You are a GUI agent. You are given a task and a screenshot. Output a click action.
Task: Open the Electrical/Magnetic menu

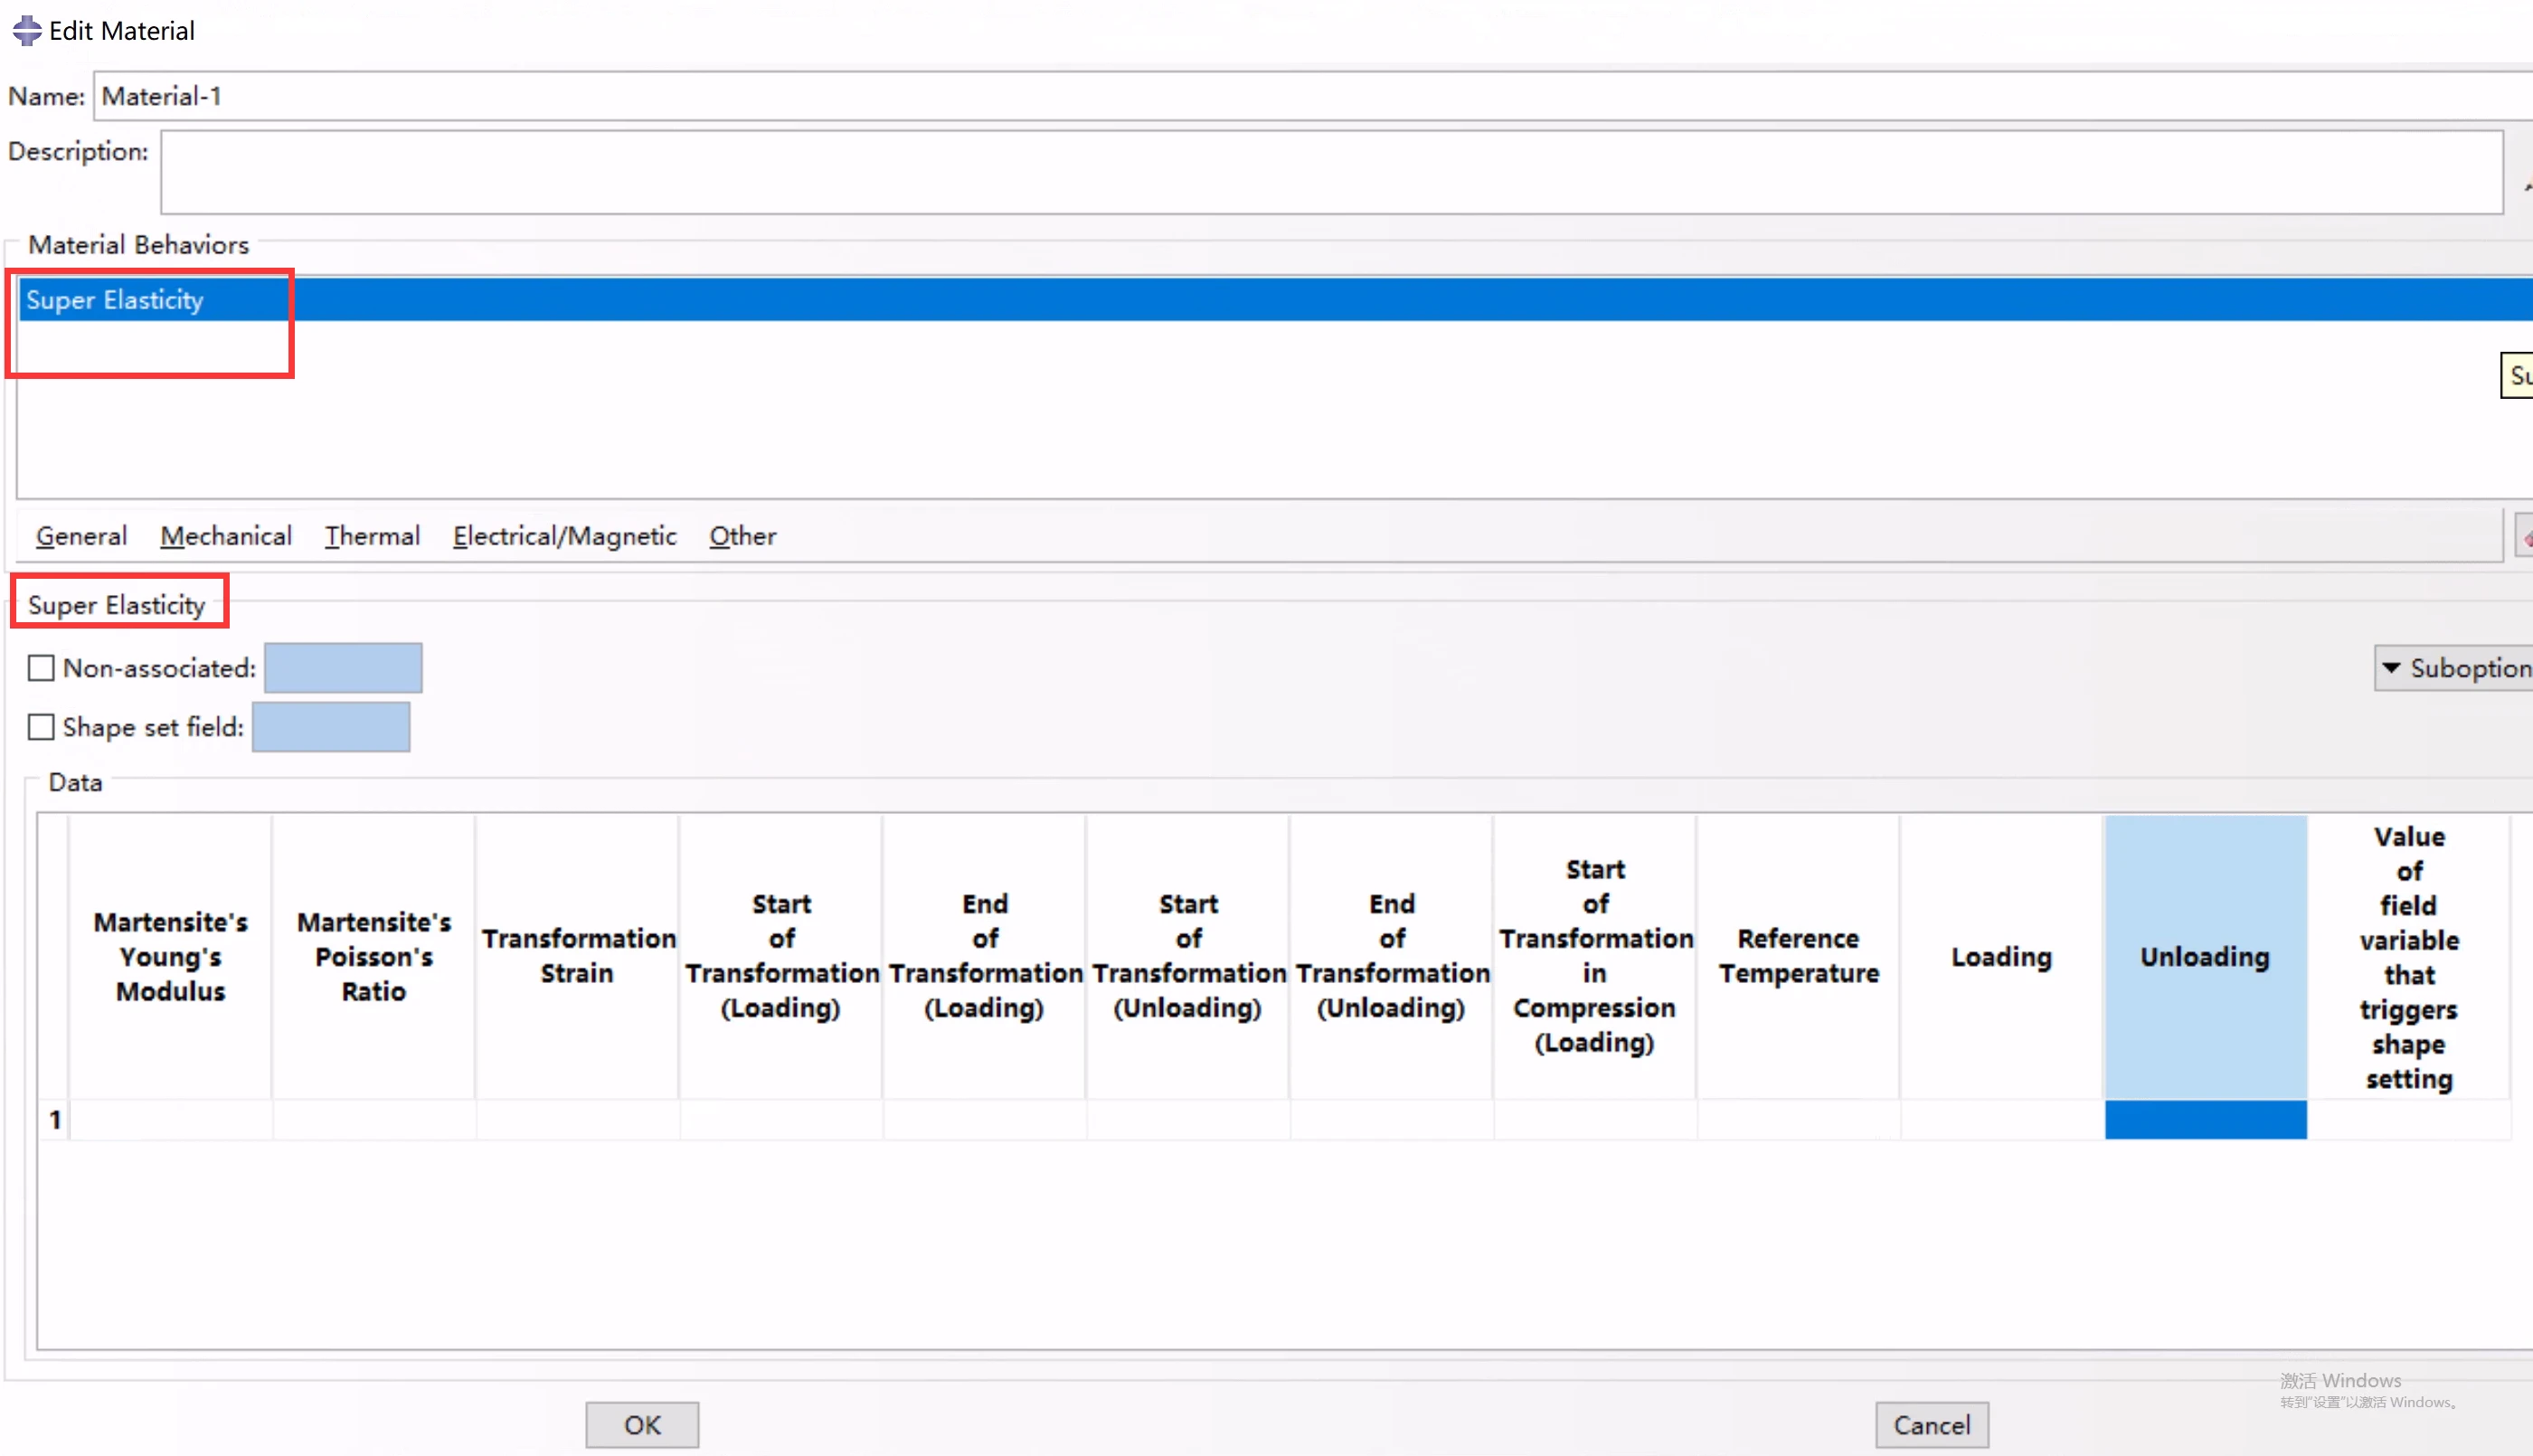565,536
